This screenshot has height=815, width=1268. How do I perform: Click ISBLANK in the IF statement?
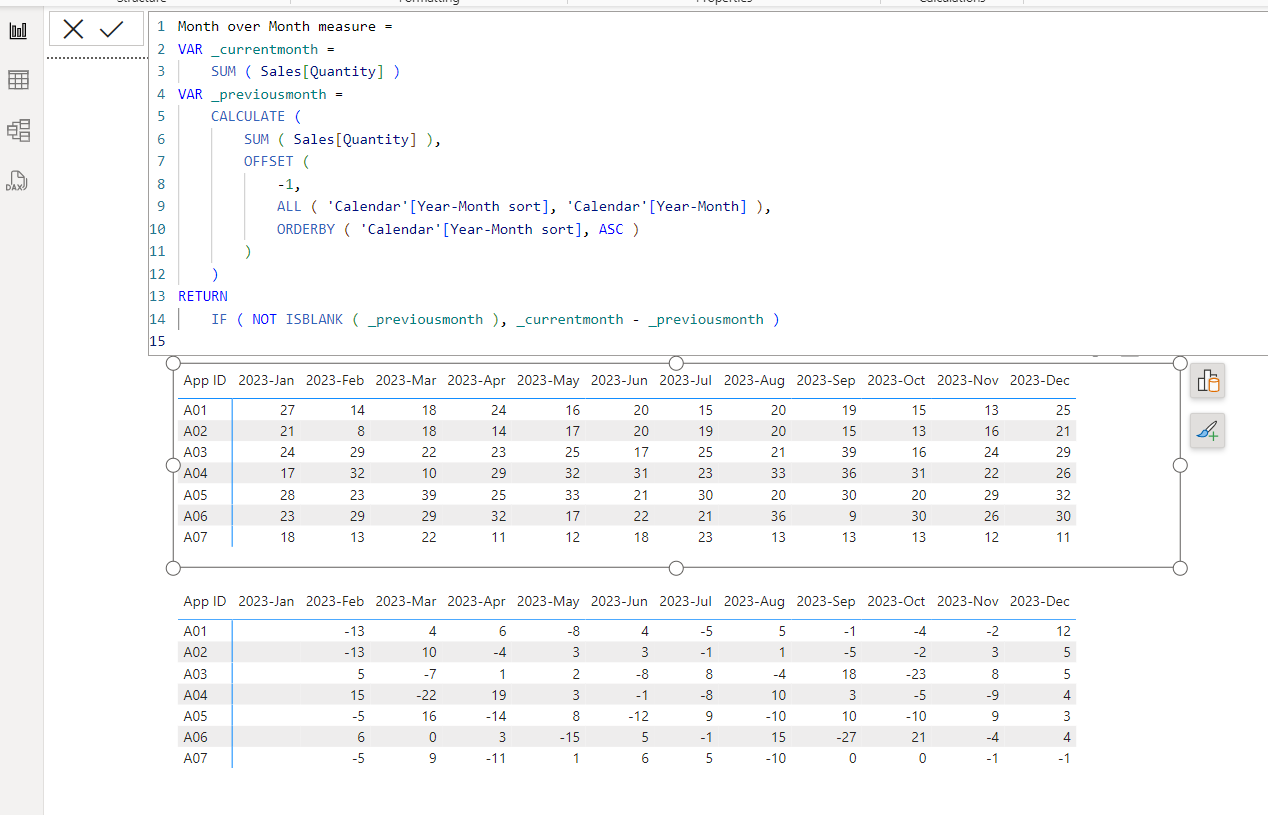click(x=314, y=319)
